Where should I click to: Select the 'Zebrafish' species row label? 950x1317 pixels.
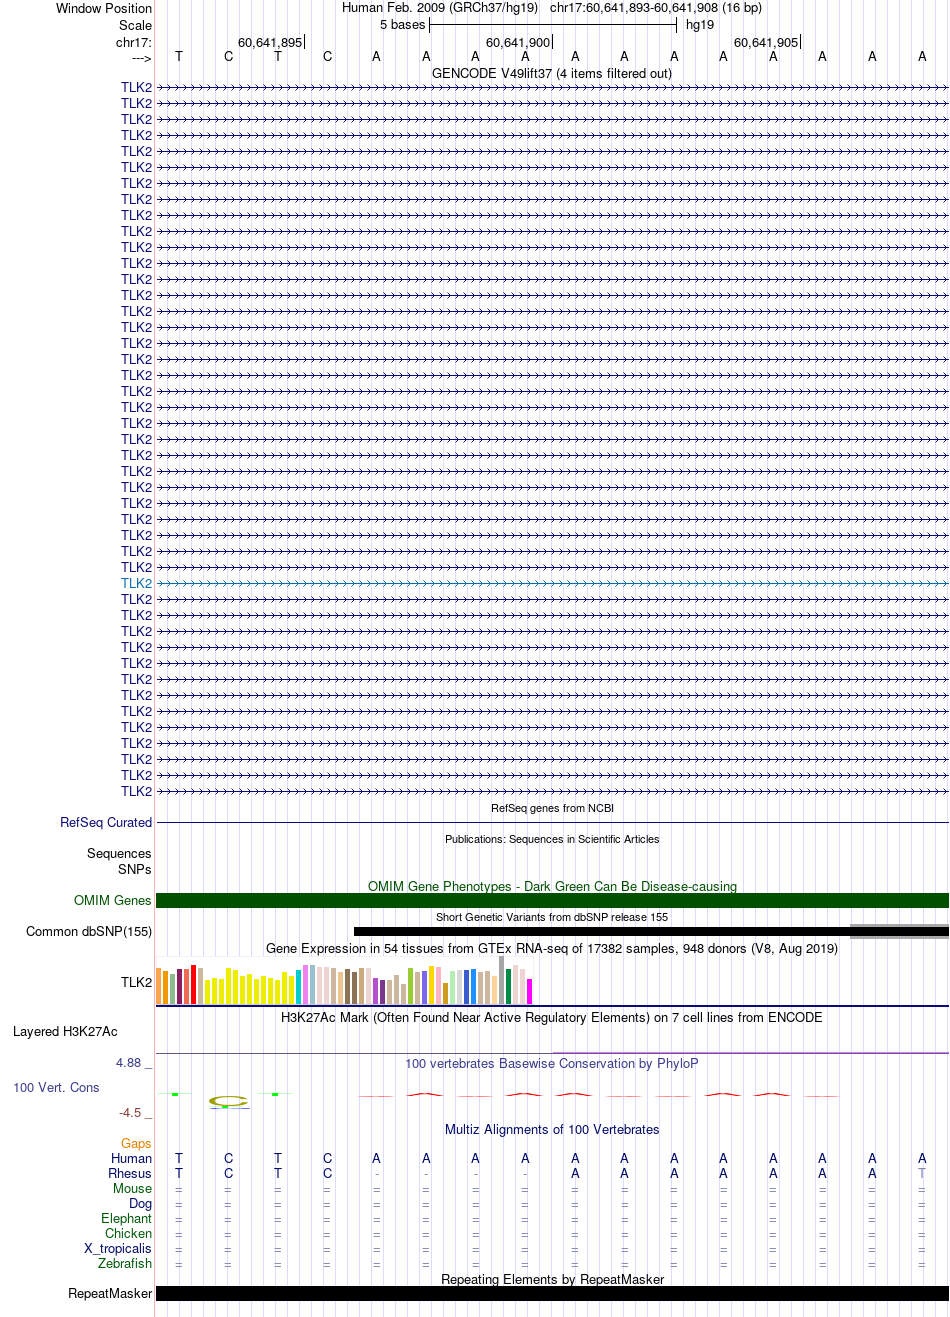(x=125, y=1263)
